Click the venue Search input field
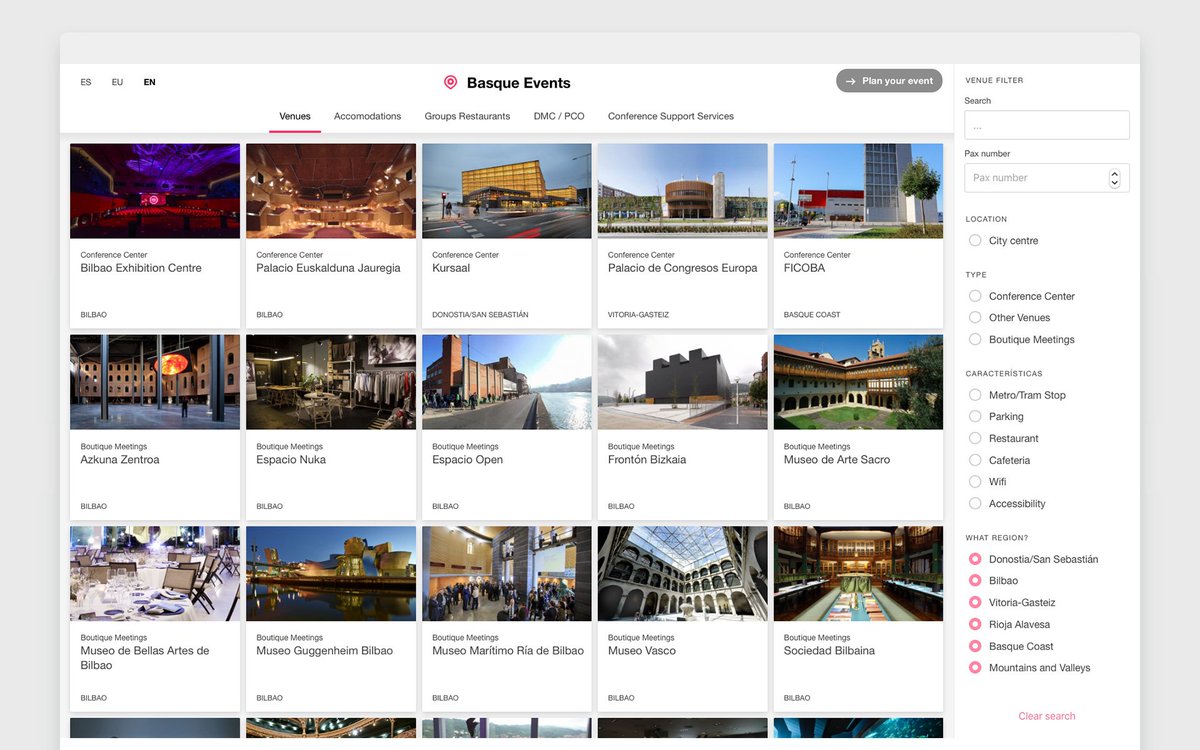Image resolution: width=1200 pixels, height=750 pixels. coord(1047,125)
